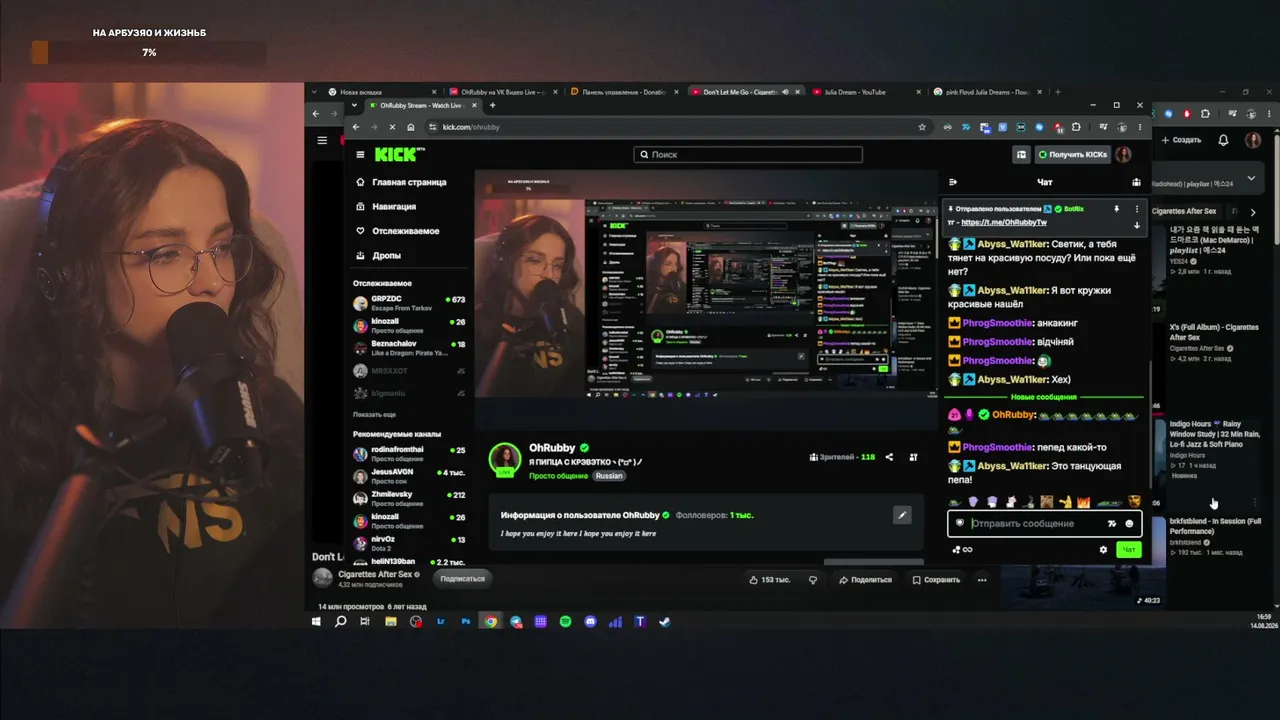Viewport: 1280px width, 720px height.
Task: Open JesusAVGN recommended channel
Action: click(409, 475)
